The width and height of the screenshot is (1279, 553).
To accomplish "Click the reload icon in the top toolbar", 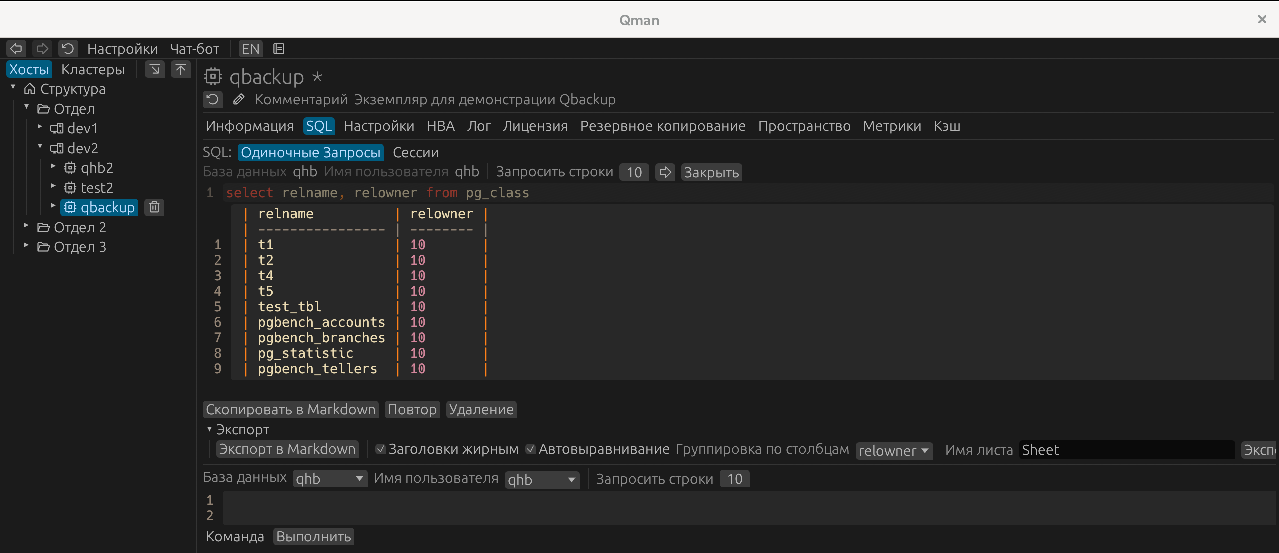I will point(67,48).
